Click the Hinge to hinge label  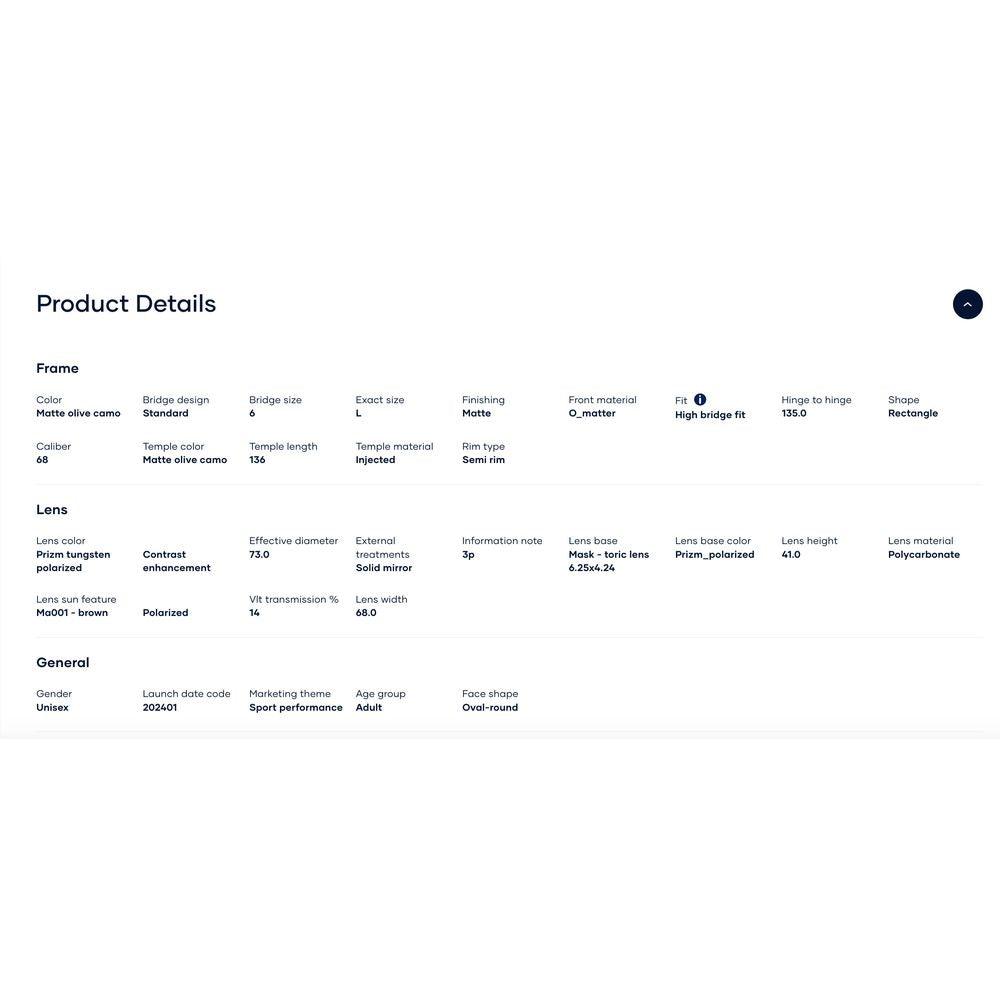[x=817, y=400]
